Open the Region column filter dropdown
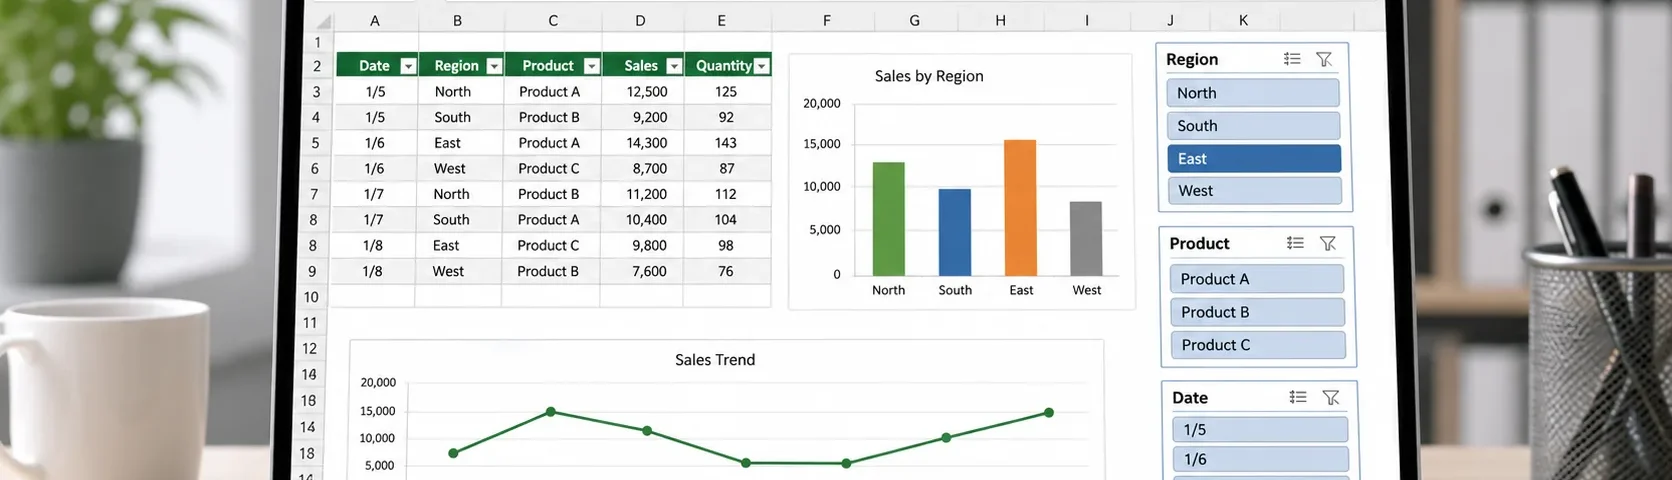The width and height of the screenshot is (1672, 480). 494,66
